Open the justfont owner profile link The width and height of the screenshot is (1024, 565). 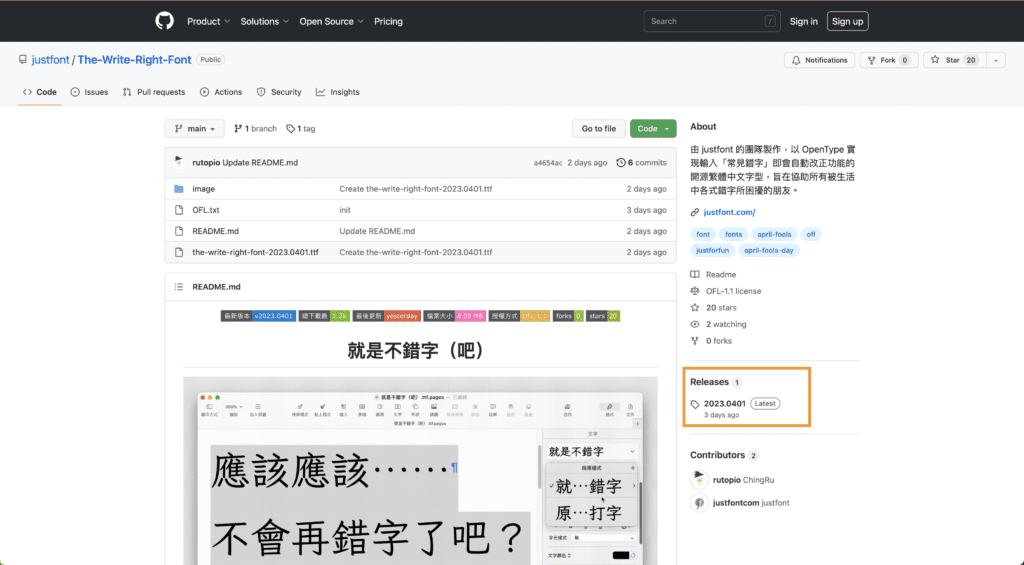coord(50,59)
